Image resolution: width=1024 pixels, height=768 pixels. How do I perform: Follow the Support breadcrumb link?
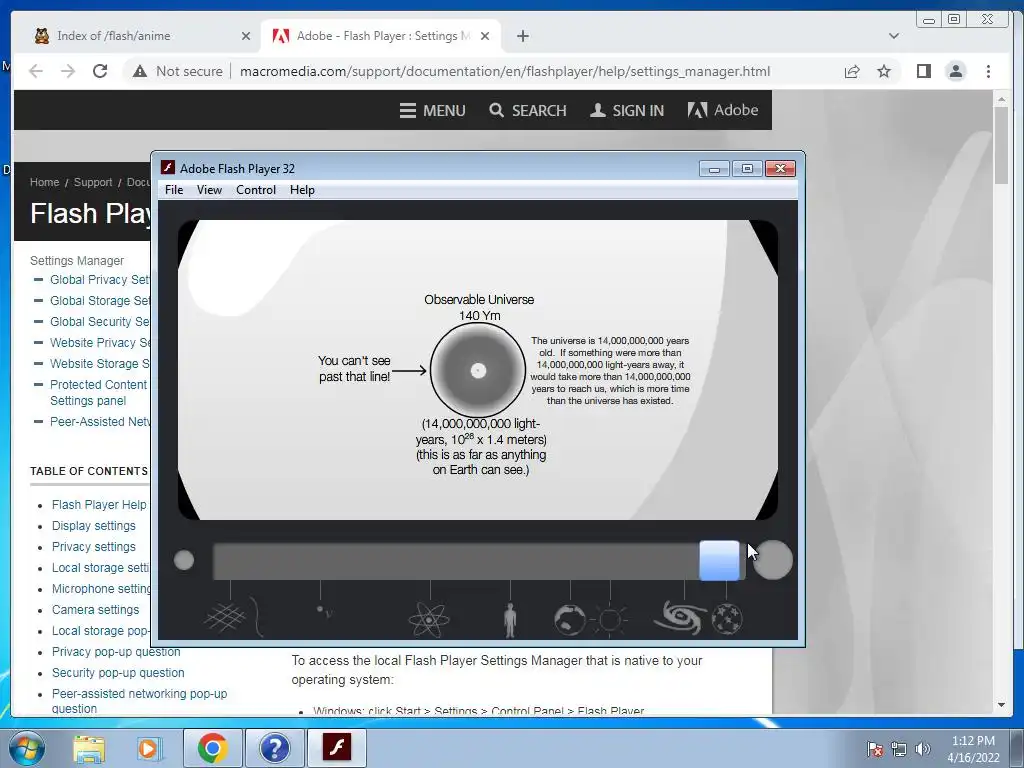pos(93,182)
